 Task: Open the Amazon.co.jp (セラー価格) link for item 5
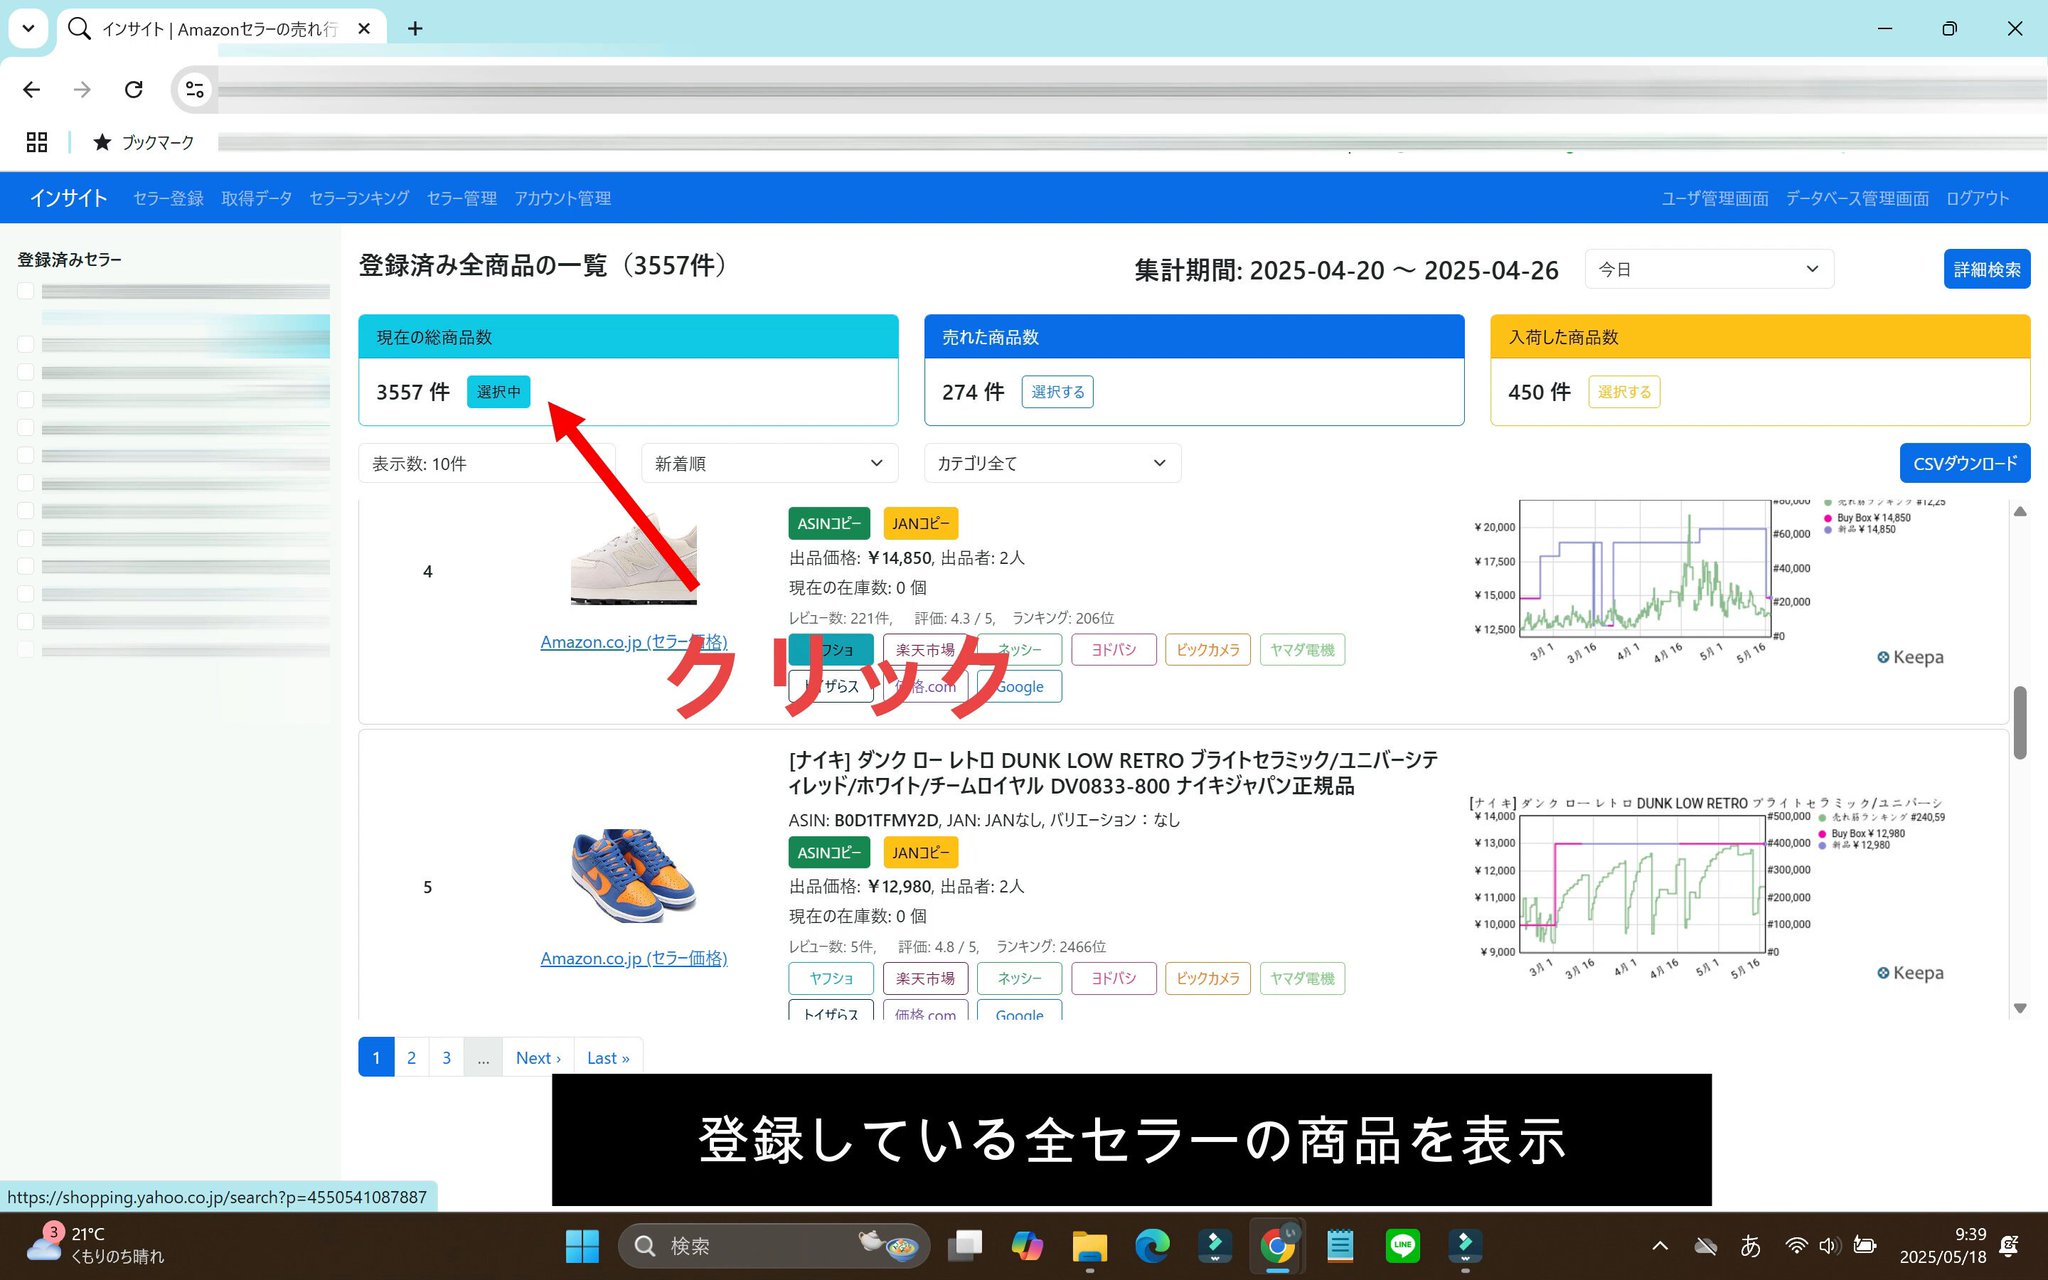click(633, 958)
